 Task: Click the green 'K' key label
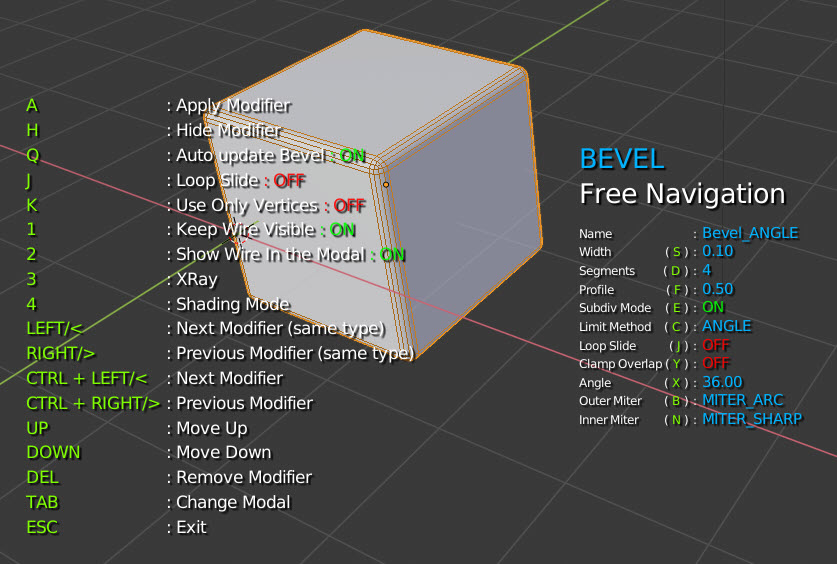coord(32,205)
